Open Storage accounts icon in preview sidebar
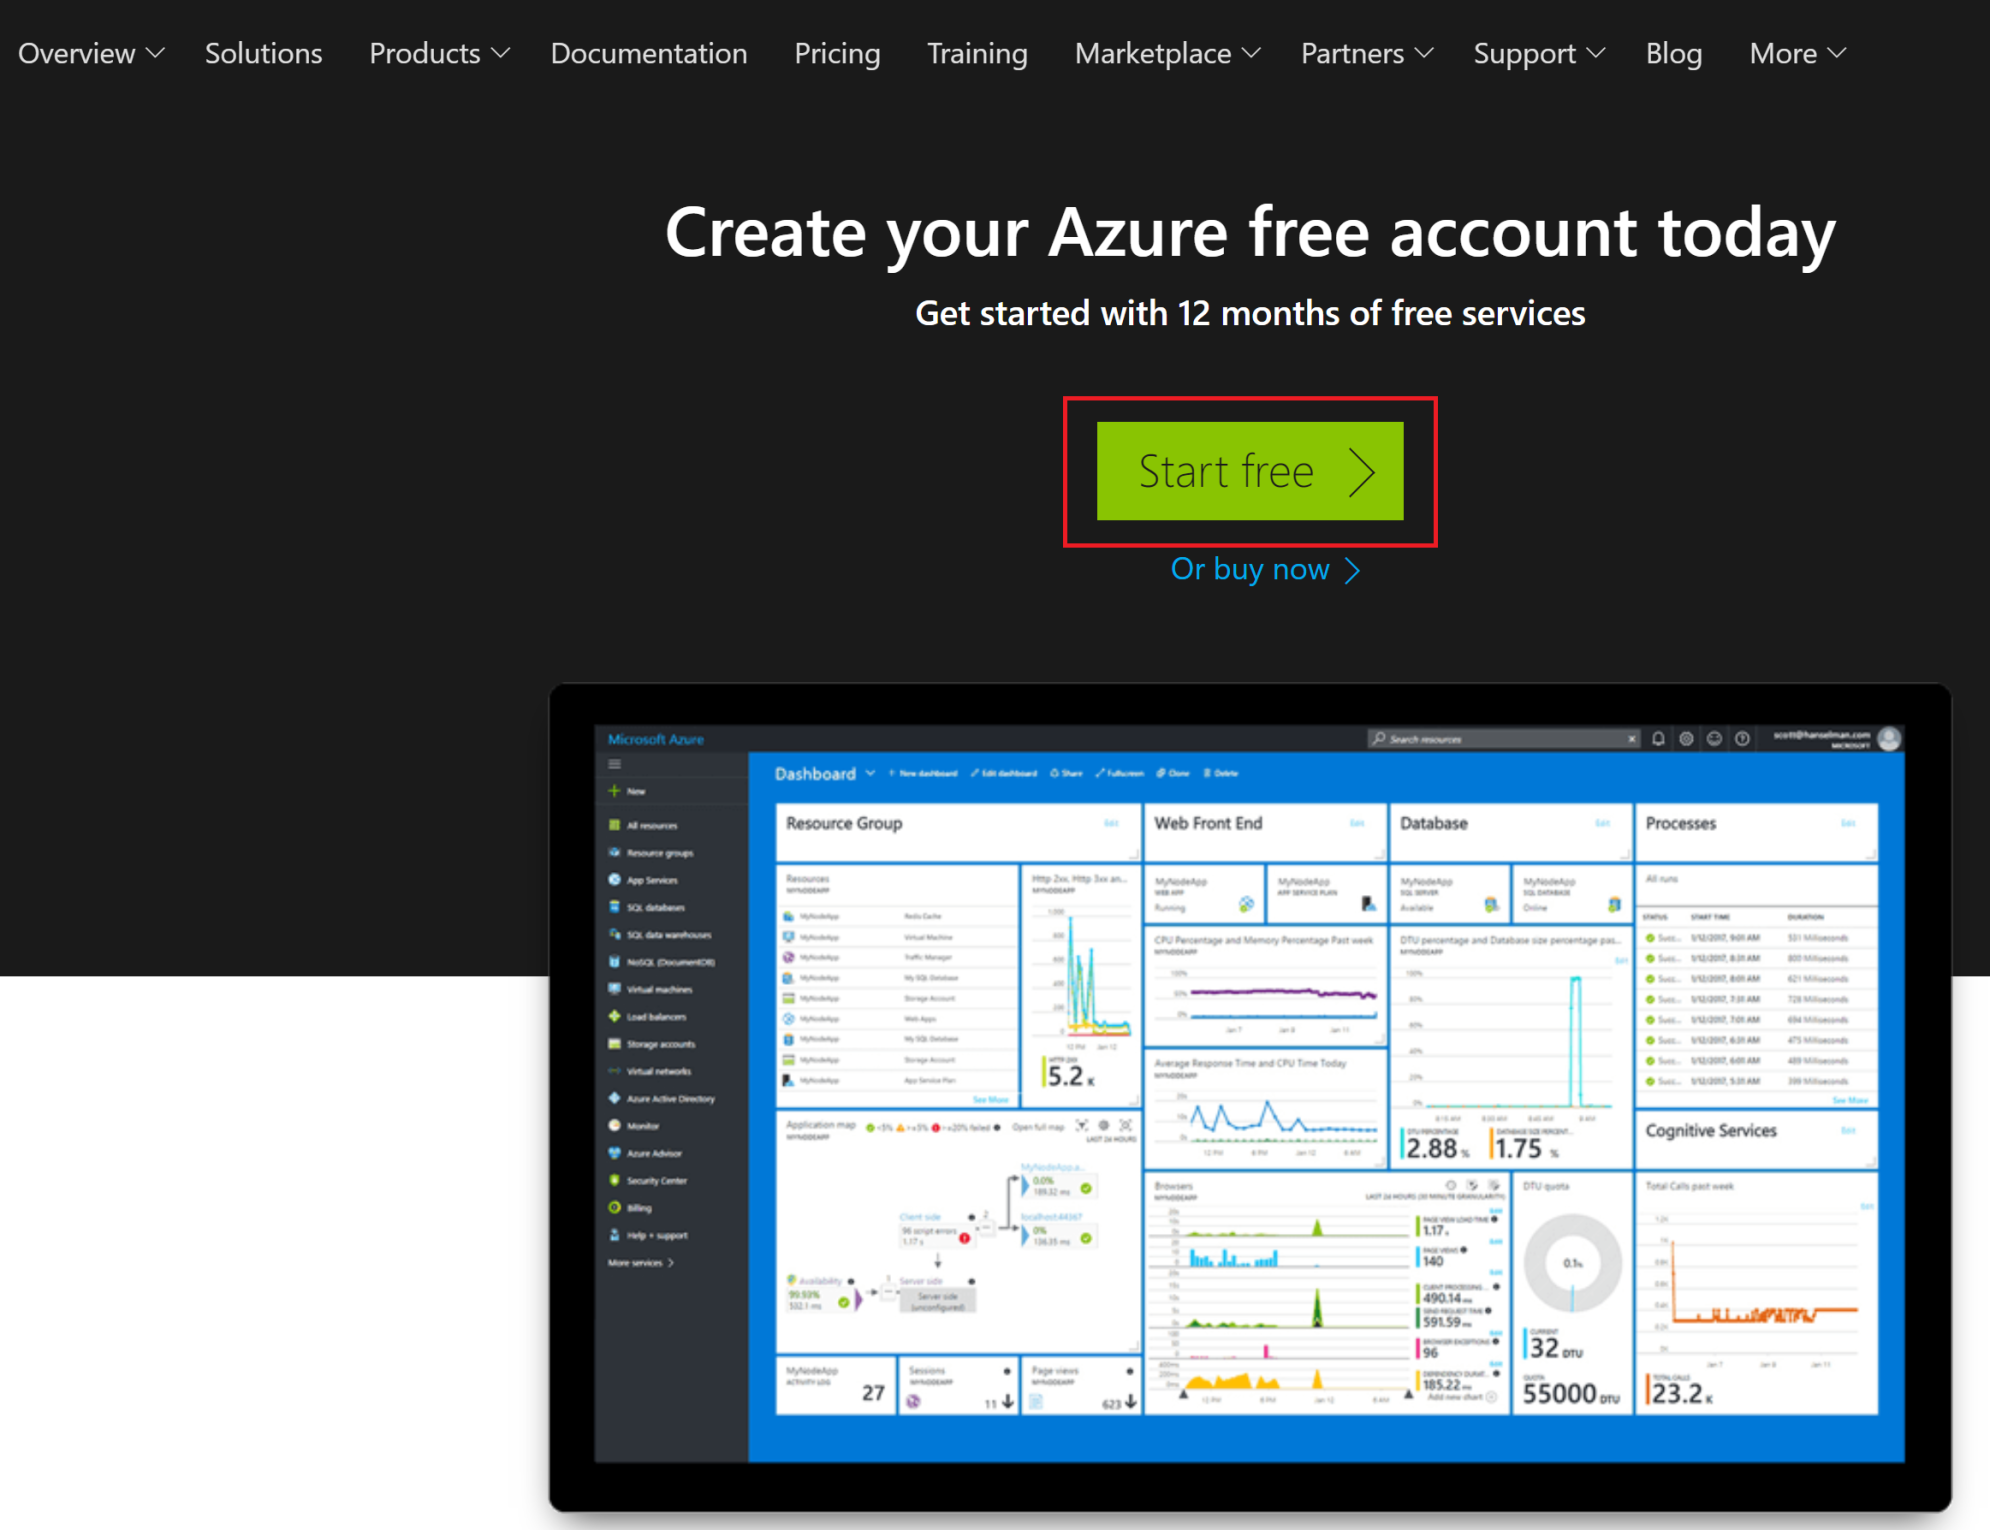The image size is (1990, 1530). pos(615,1043)
